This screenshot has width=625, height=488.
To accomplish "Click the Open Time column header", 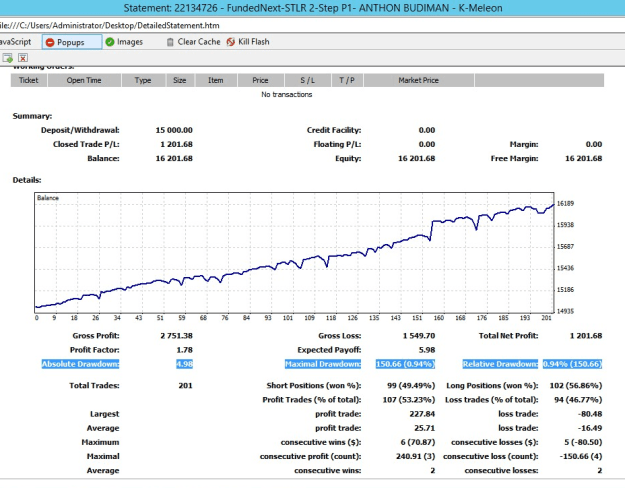I will [84, 80].
